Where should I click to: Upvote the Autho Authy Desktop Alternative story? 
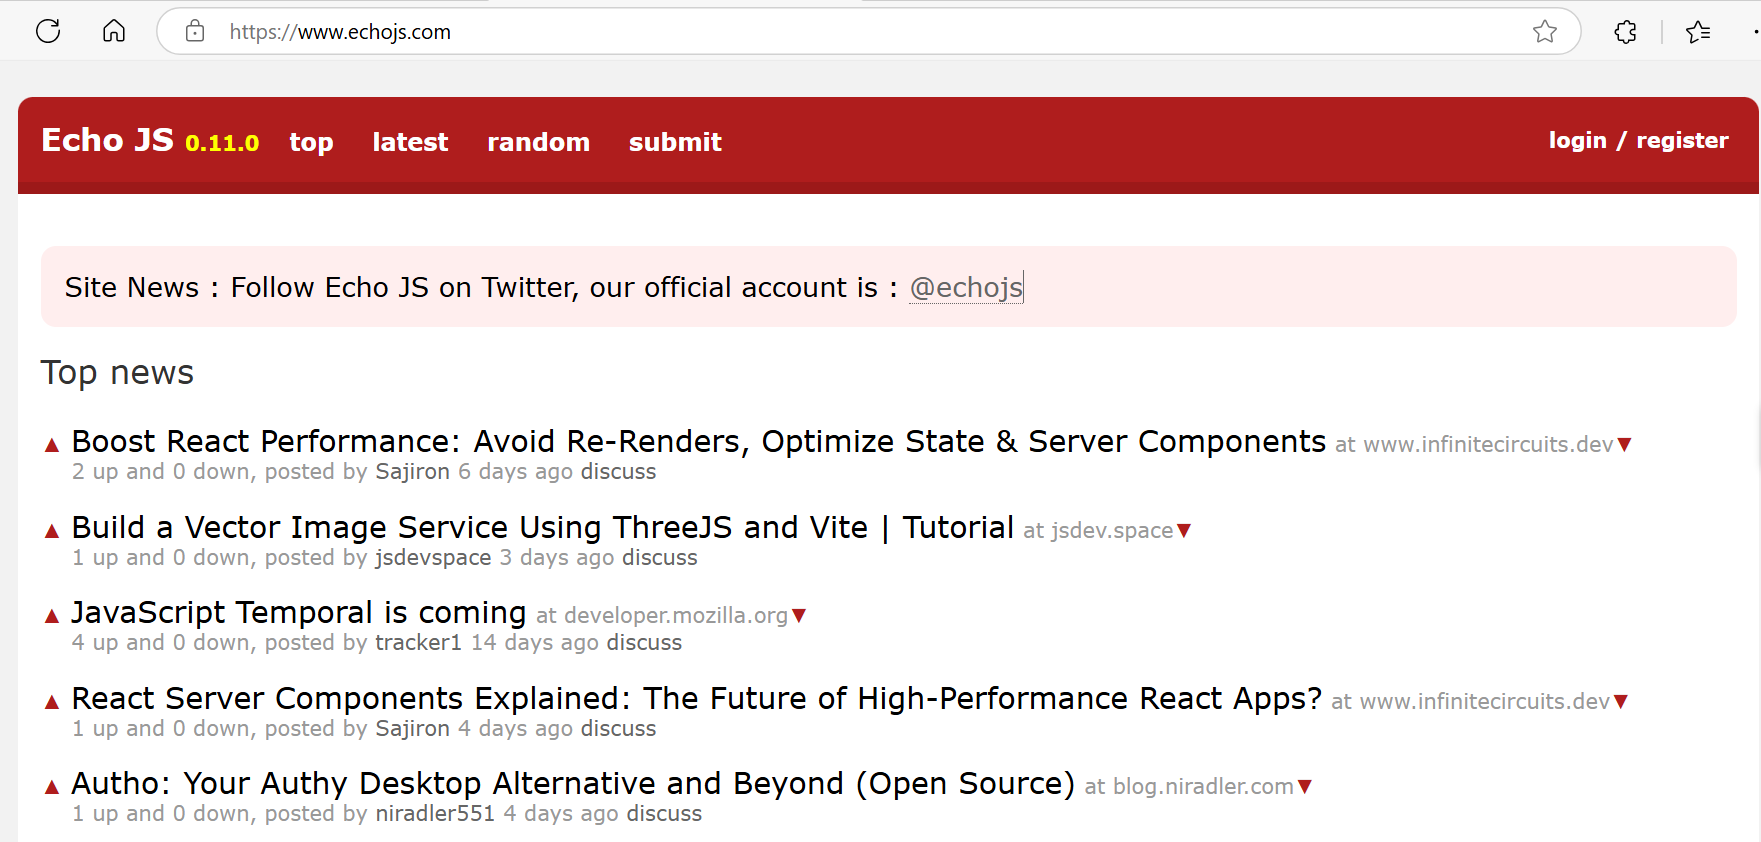click(52, 787)
